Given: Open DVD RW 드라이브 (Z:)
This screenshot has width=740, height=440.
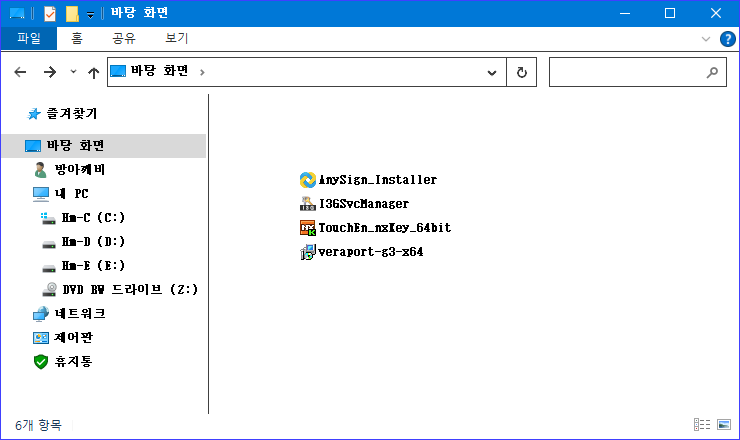Looking at the screenshot, I should 130,289.
